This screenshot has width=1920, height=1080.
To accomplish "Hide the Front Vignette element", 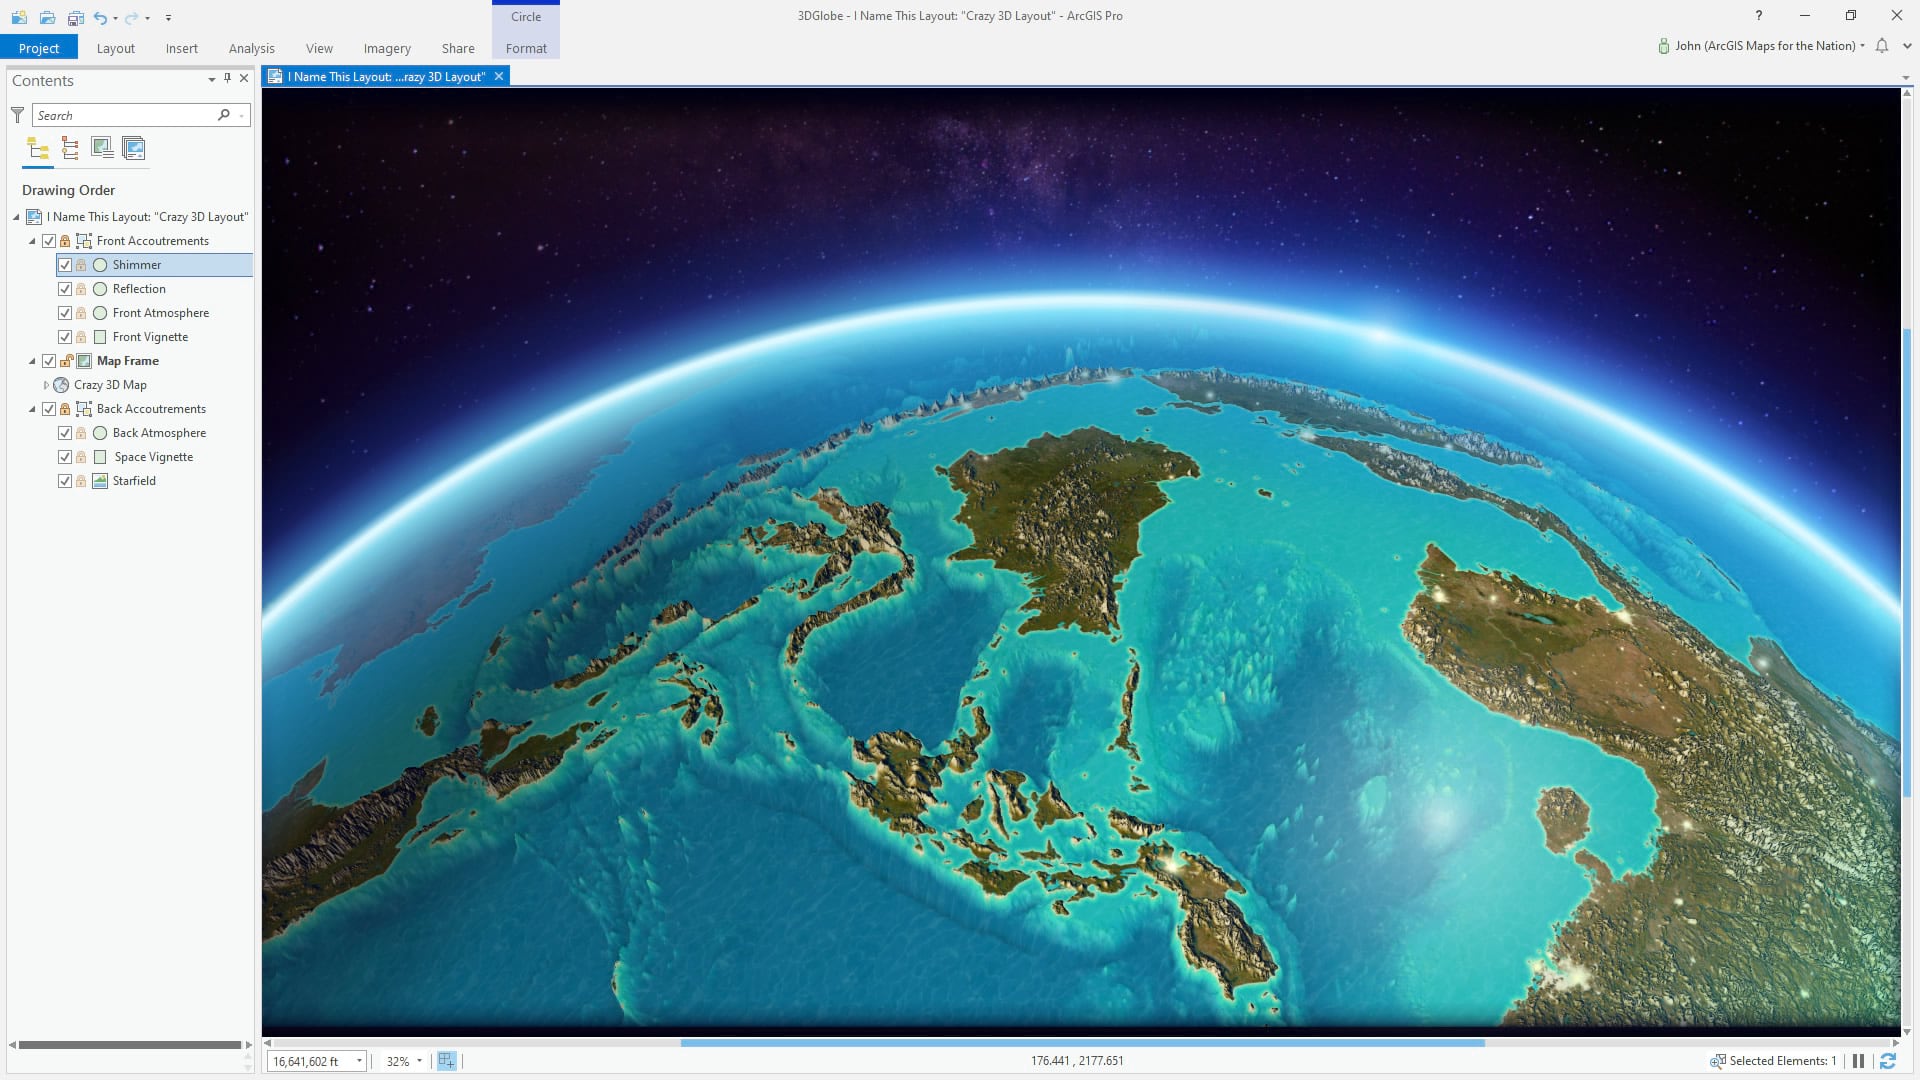I will coord(65,337).
